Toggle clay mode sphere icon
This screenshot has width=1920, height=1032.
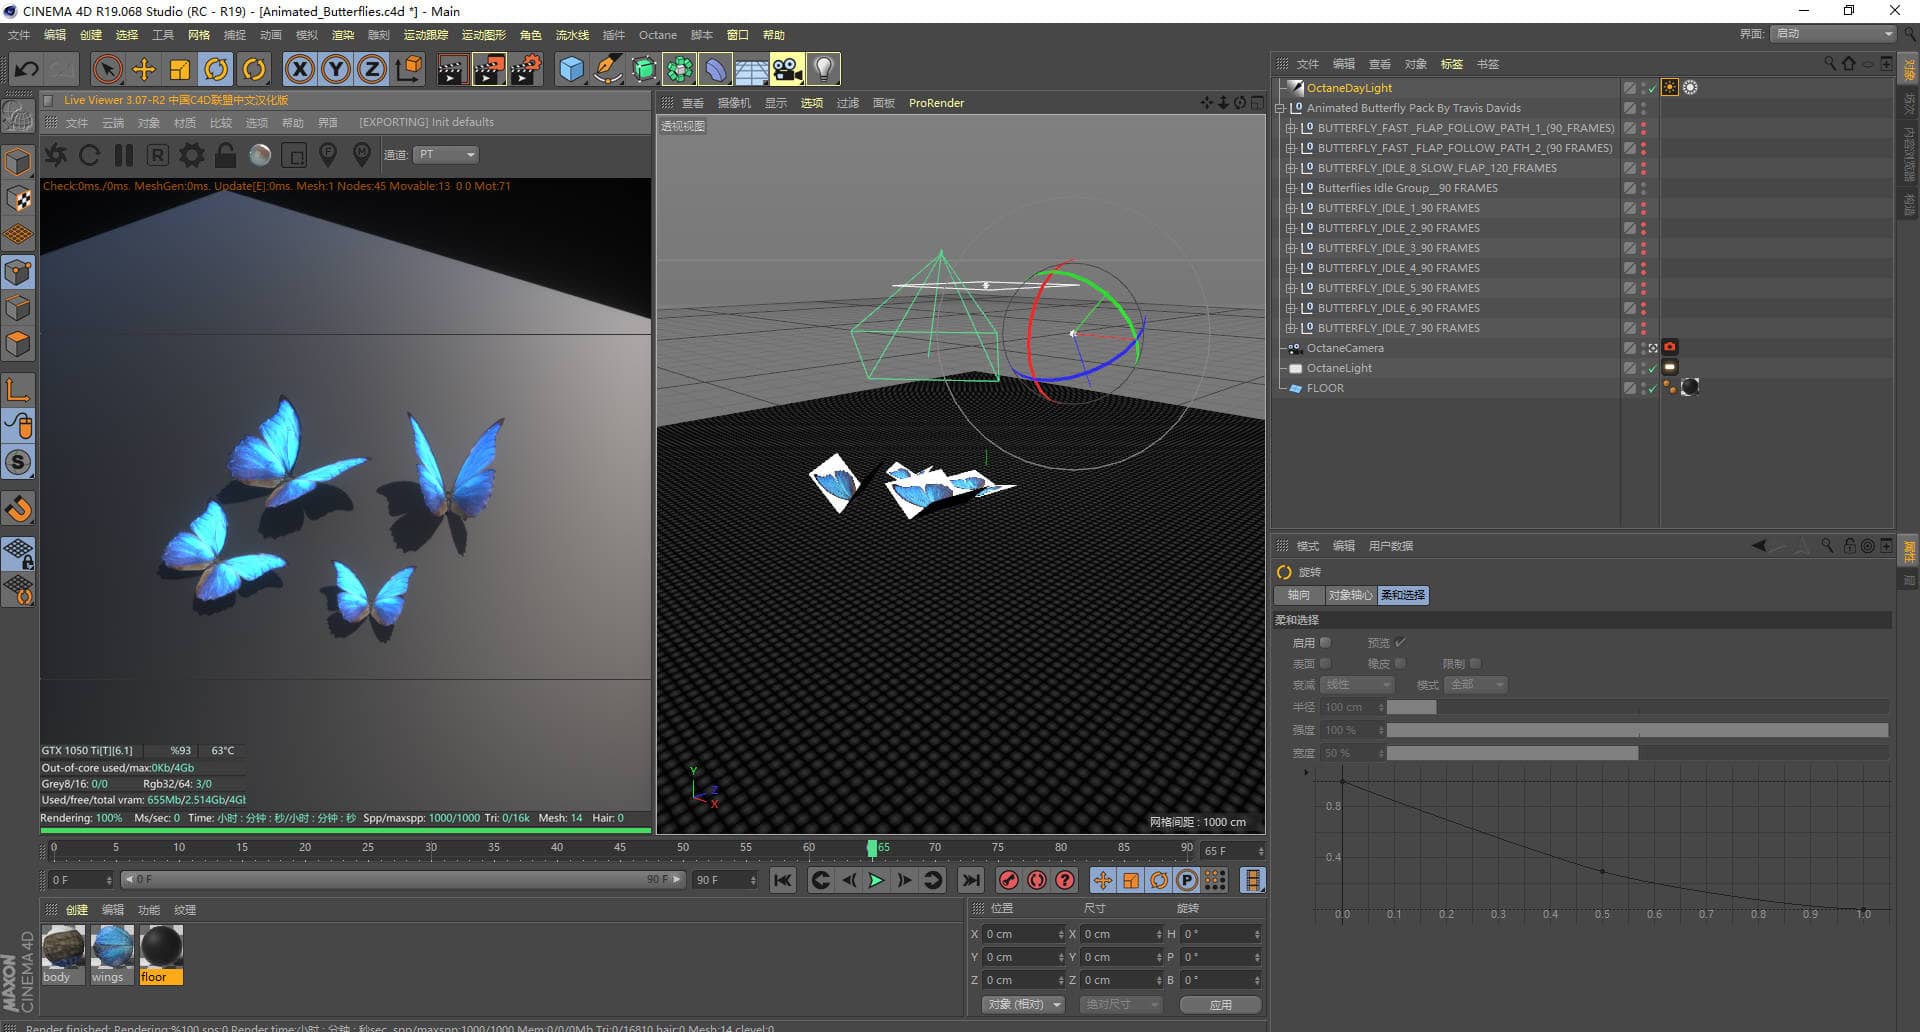point(260,155)
